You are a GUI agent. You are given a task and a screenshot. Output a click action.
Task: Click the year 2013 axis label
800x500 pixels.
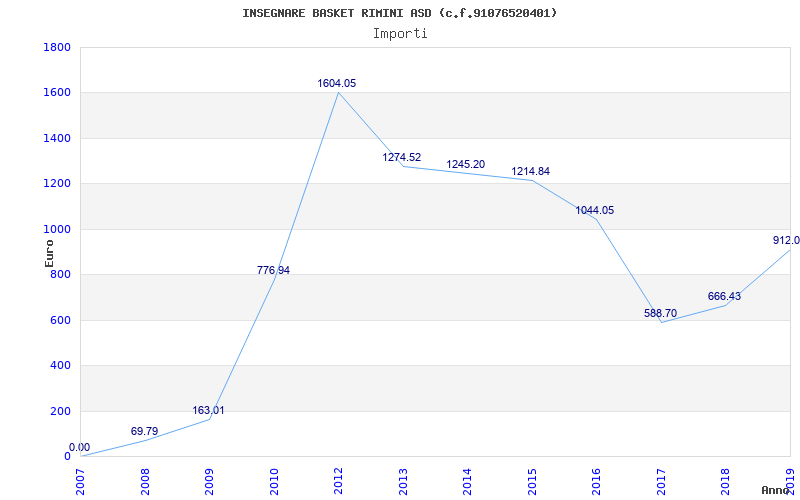403,482
